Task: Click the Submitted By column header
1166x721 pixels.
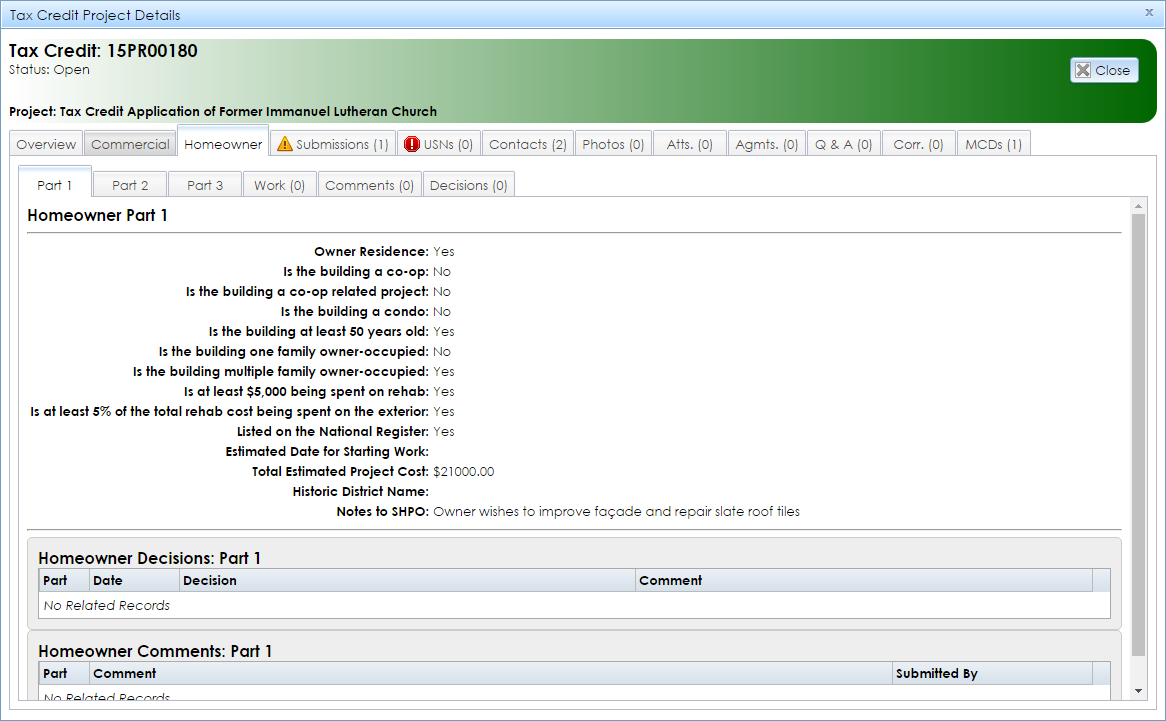Action: (x=992, y=673)
